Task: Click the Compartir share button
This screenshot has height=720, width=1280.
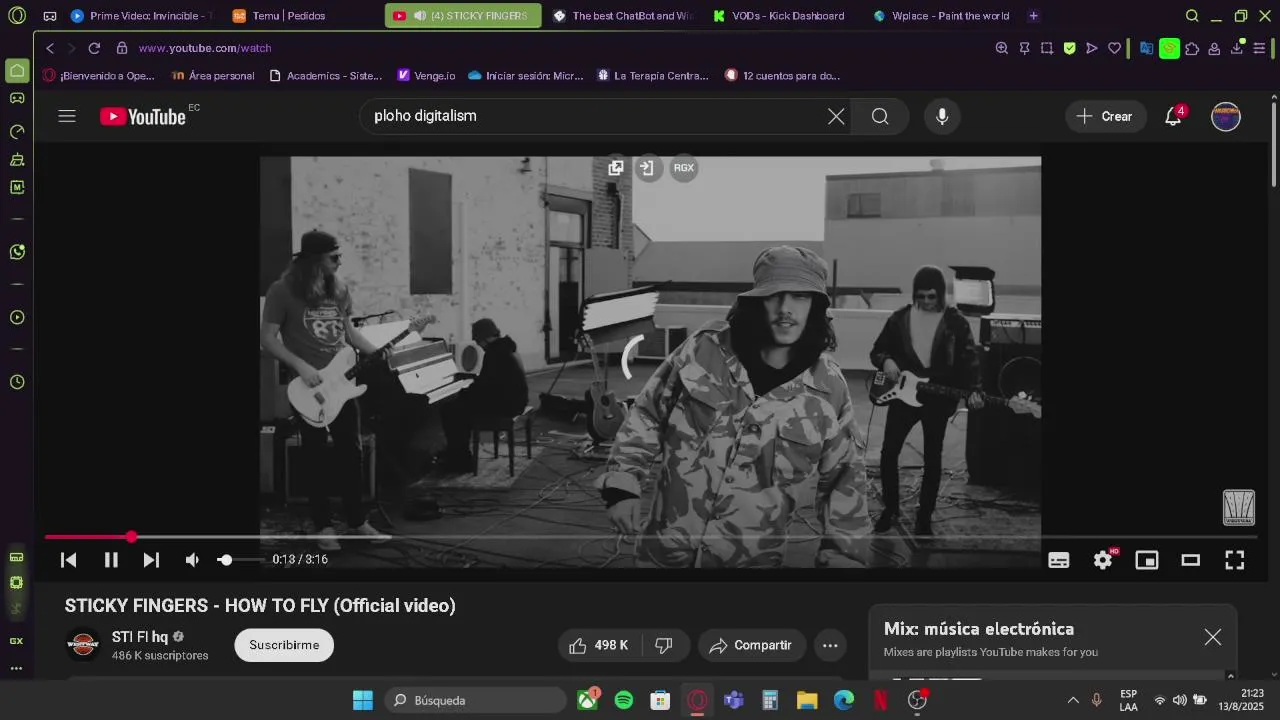Action: click(x=751, y=645)
